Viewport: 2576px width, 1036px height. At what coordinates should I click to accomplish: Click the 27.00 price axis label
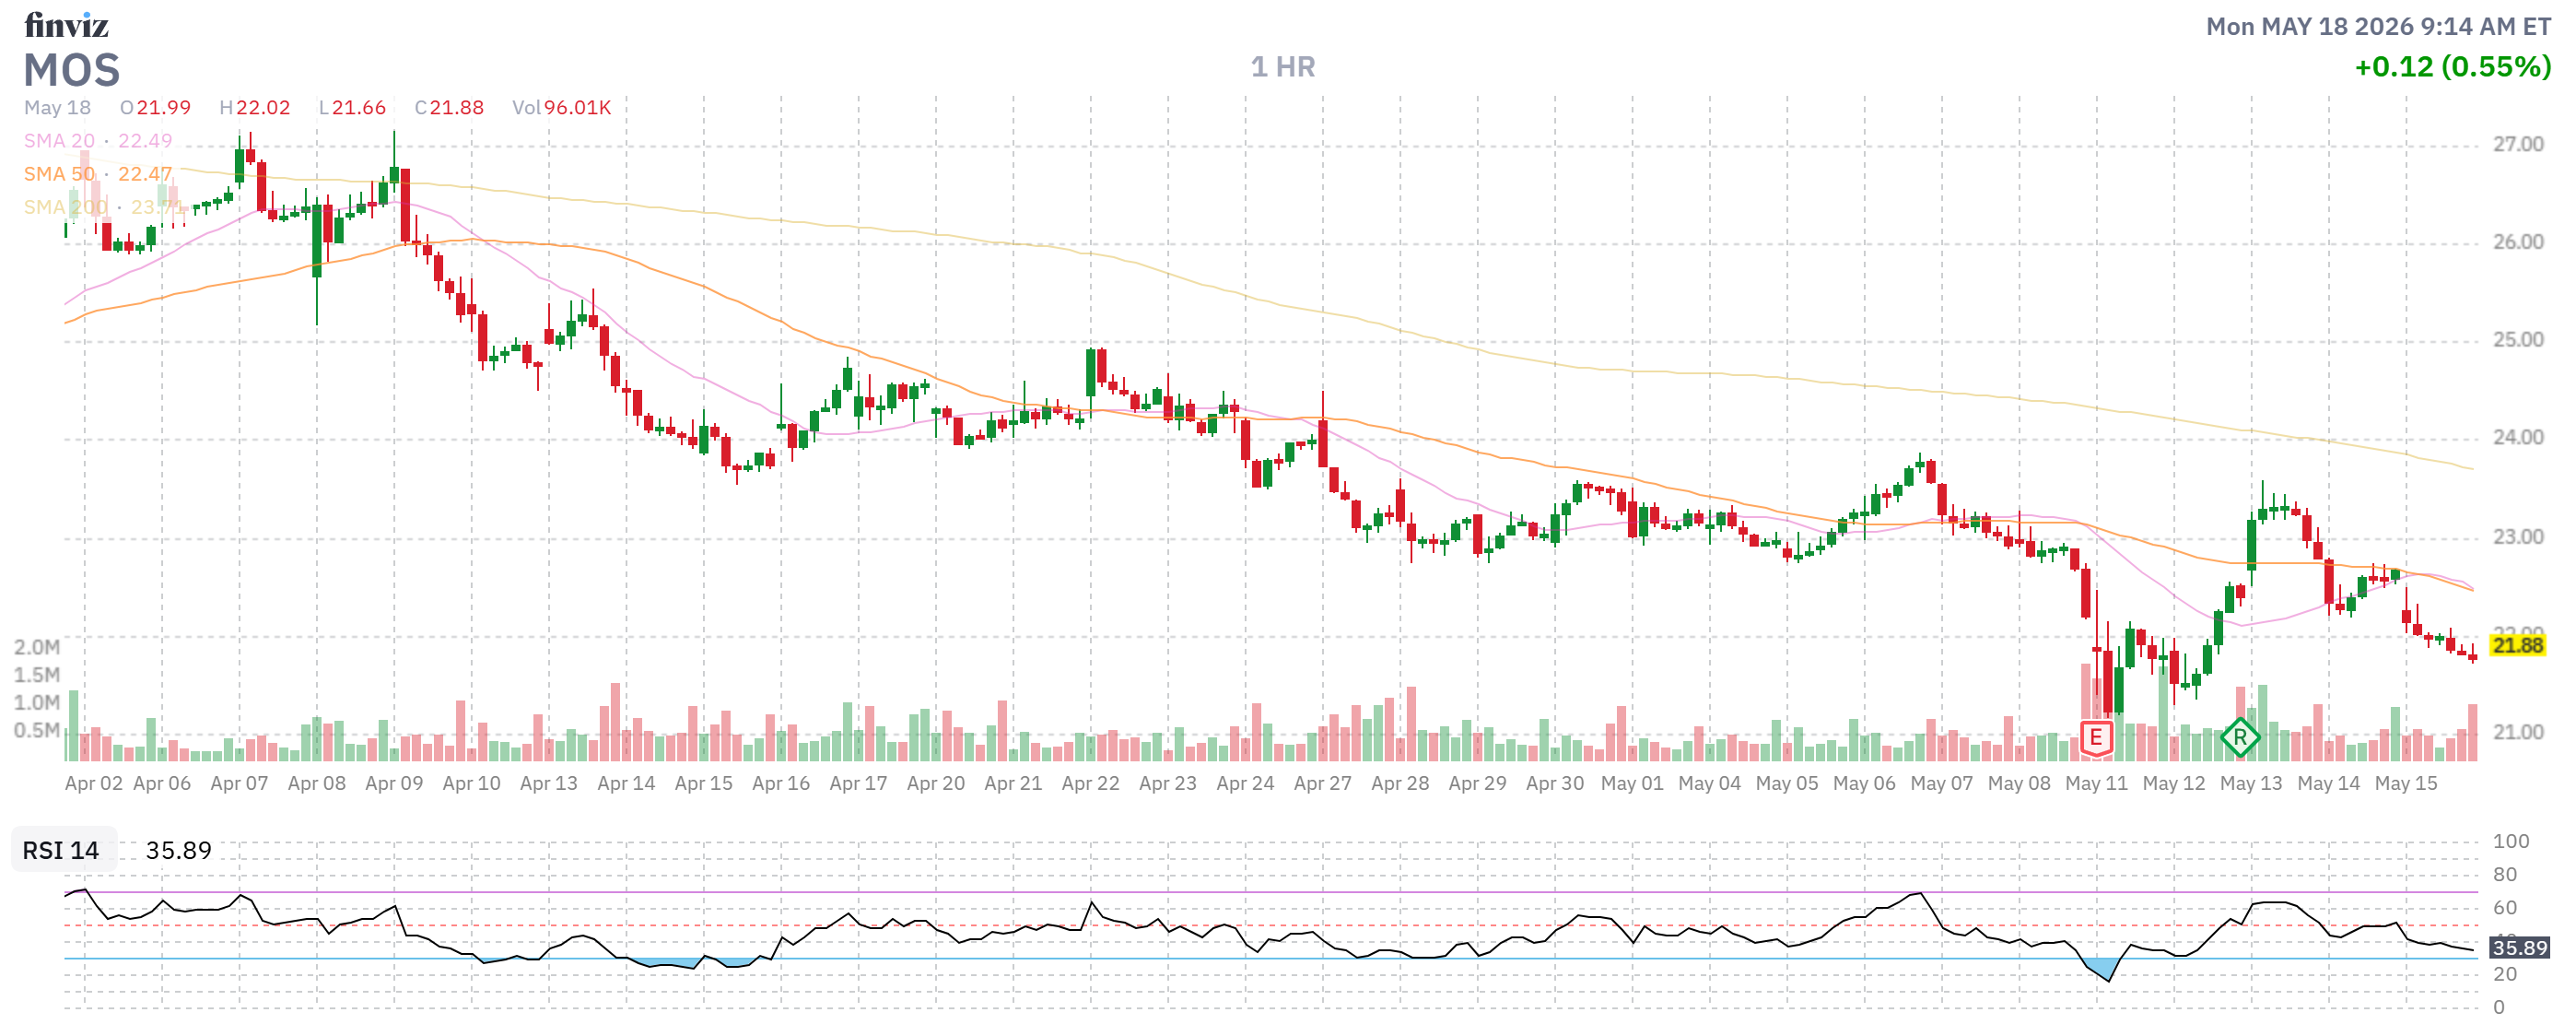tap(2517, 144)
